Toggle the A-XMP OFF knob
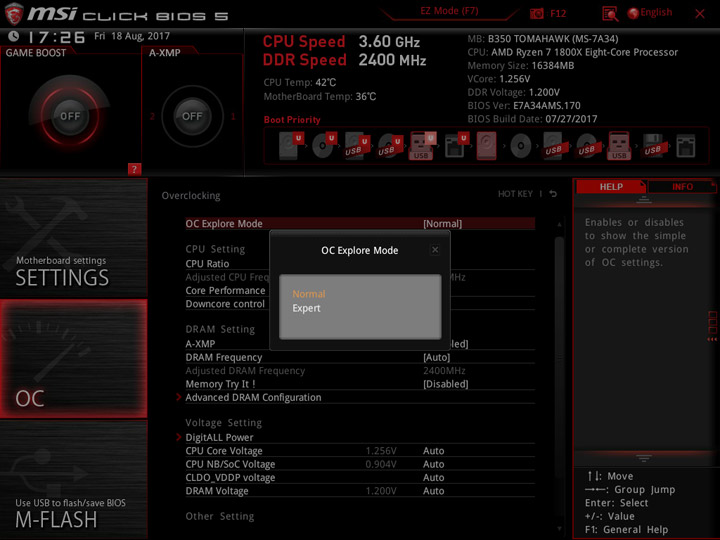720x540 pixels. [192, 116]
